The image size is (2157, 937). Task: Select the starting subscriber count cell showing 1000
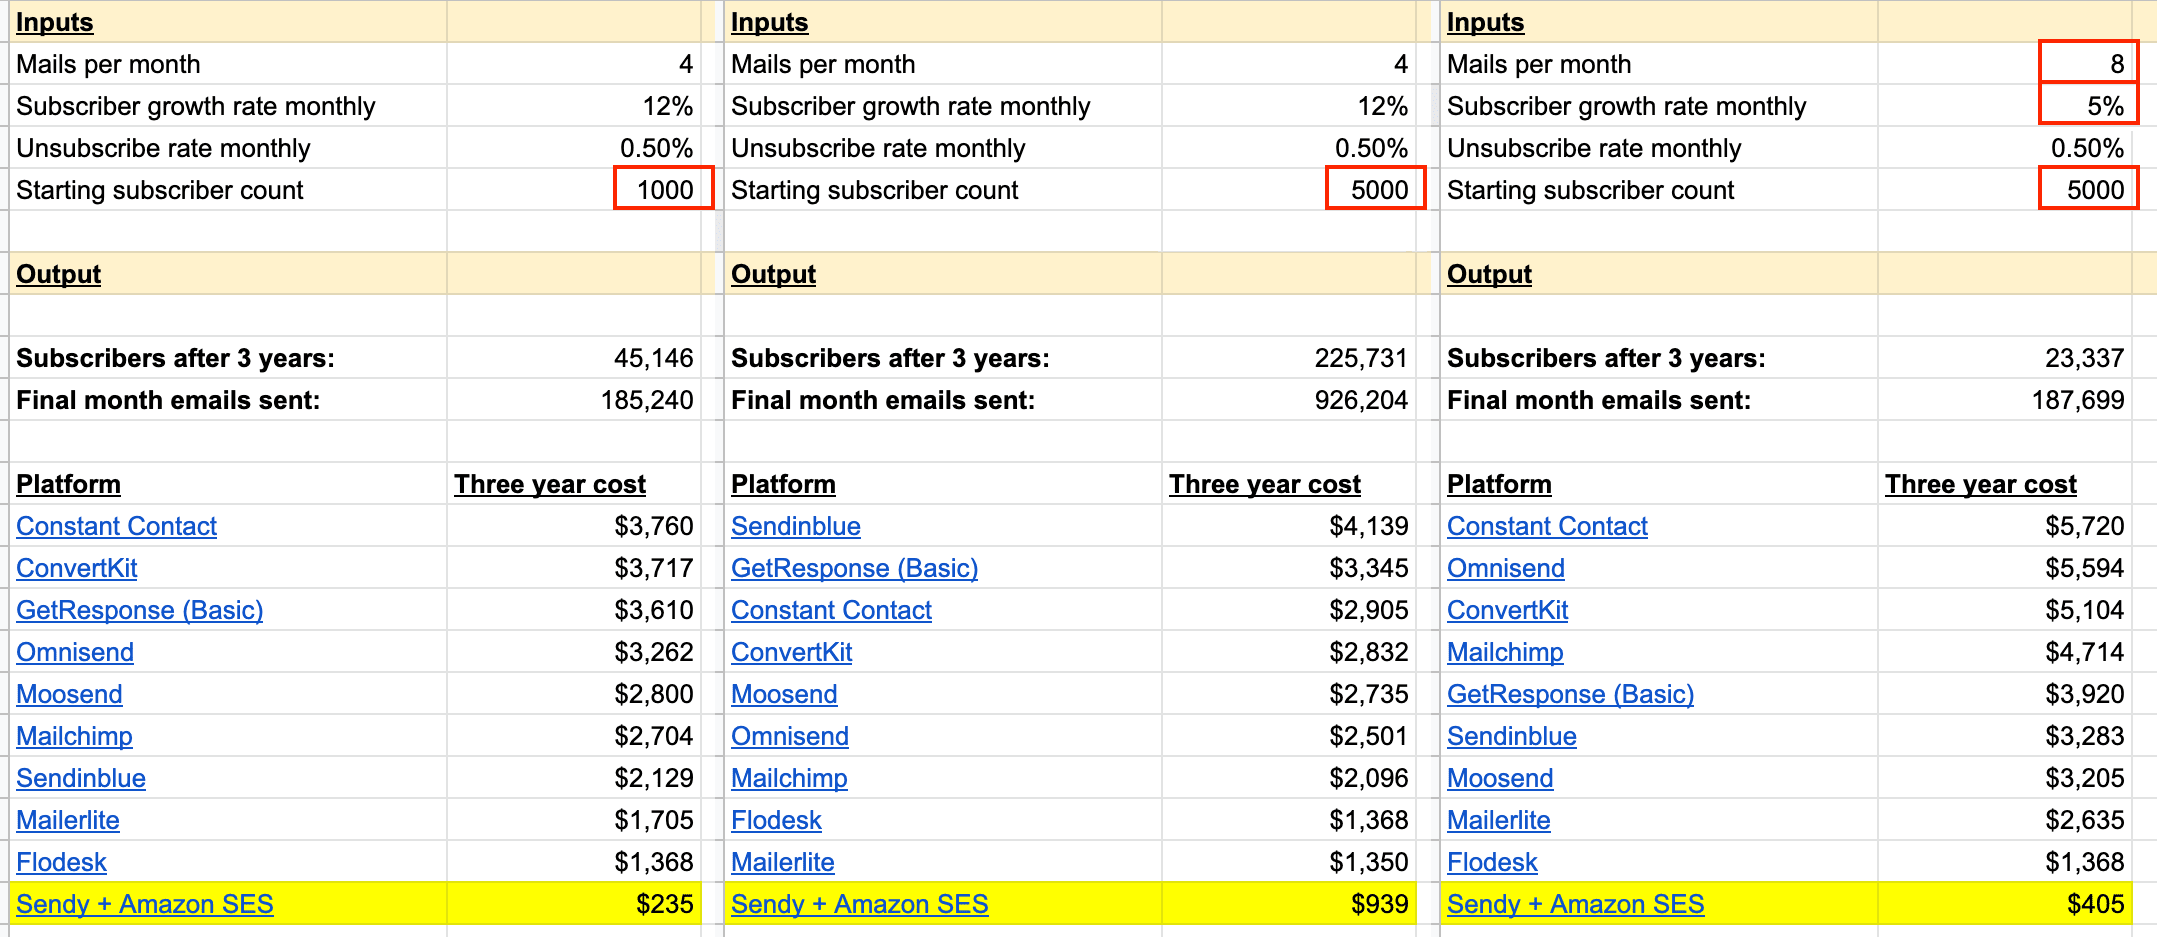(664, 189)
